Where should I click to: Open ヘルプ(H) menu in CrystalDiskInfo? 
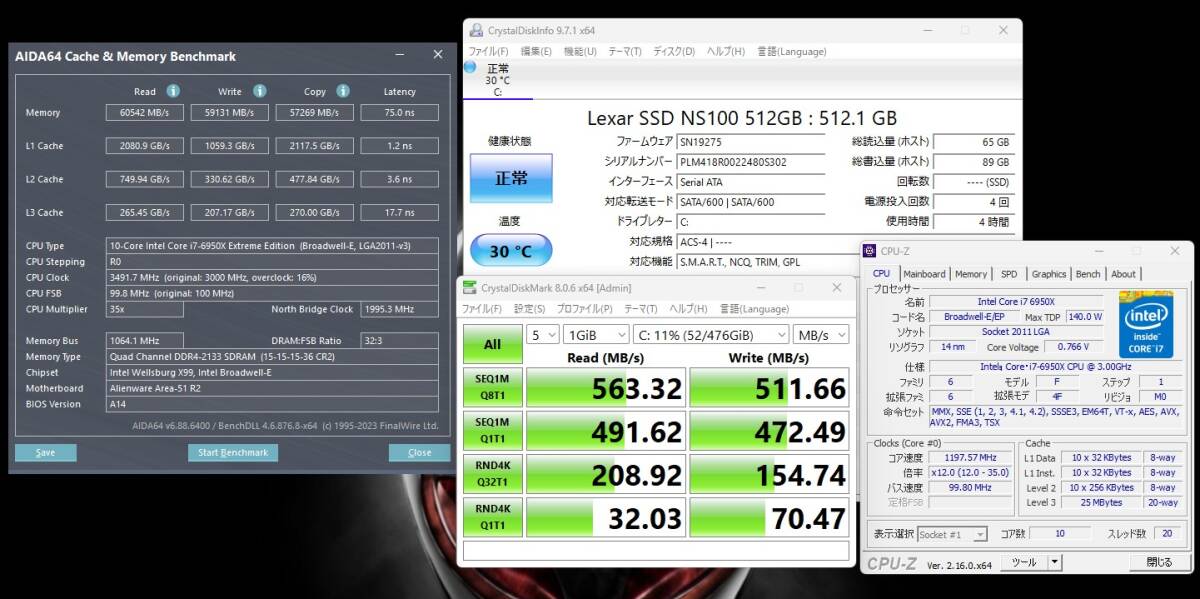(x=728, y=51)
